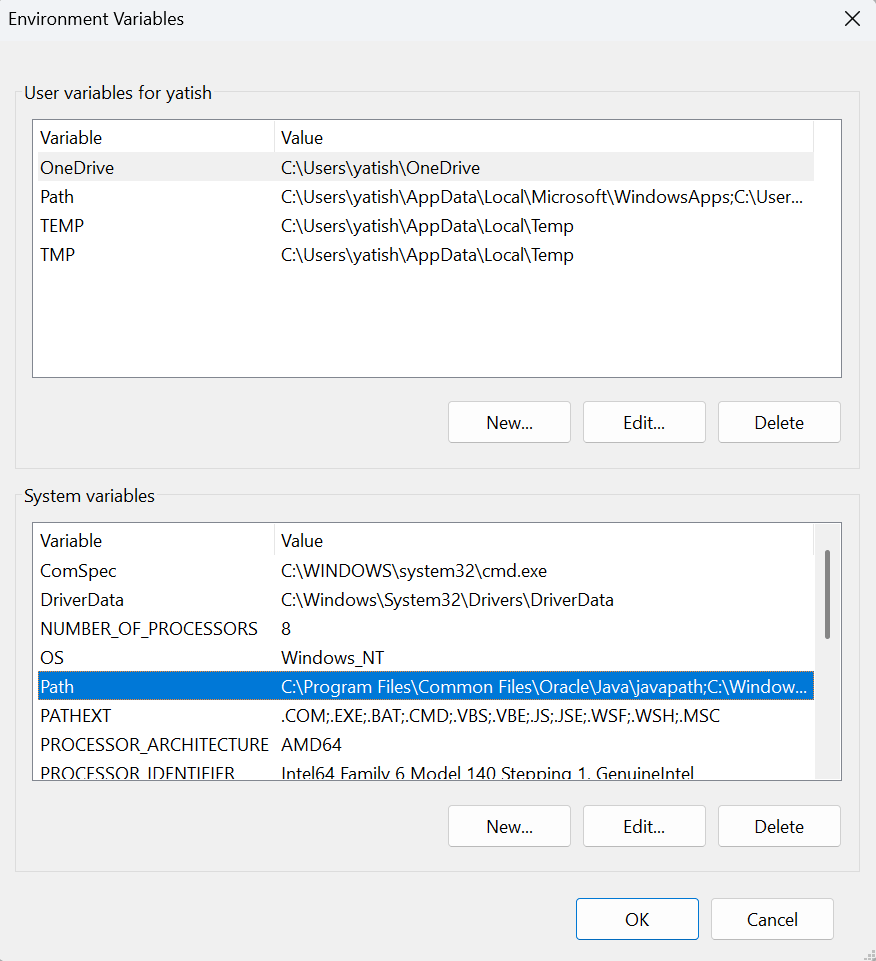
Task: Select the OneDrive user variable
Action: click(150, 167)
